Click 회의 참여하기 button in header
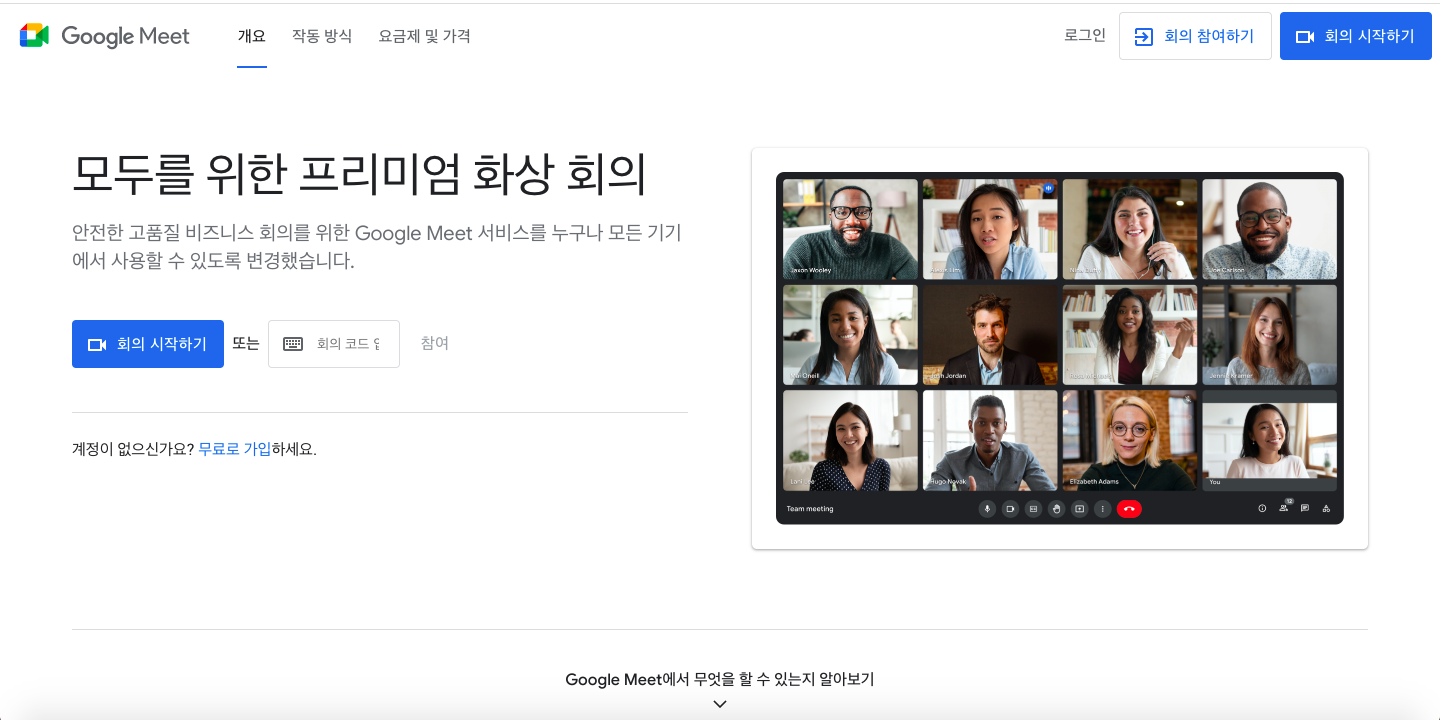The image size is (1440, 720). [1195, 36]
